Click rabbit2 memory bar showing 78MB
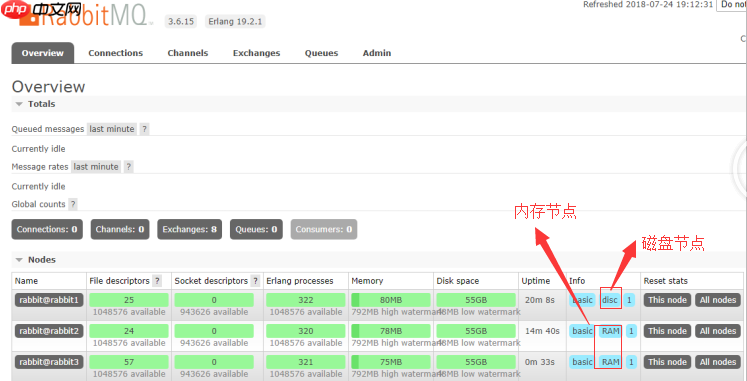Viewport: 747px width, 381px height. (391, 331)
